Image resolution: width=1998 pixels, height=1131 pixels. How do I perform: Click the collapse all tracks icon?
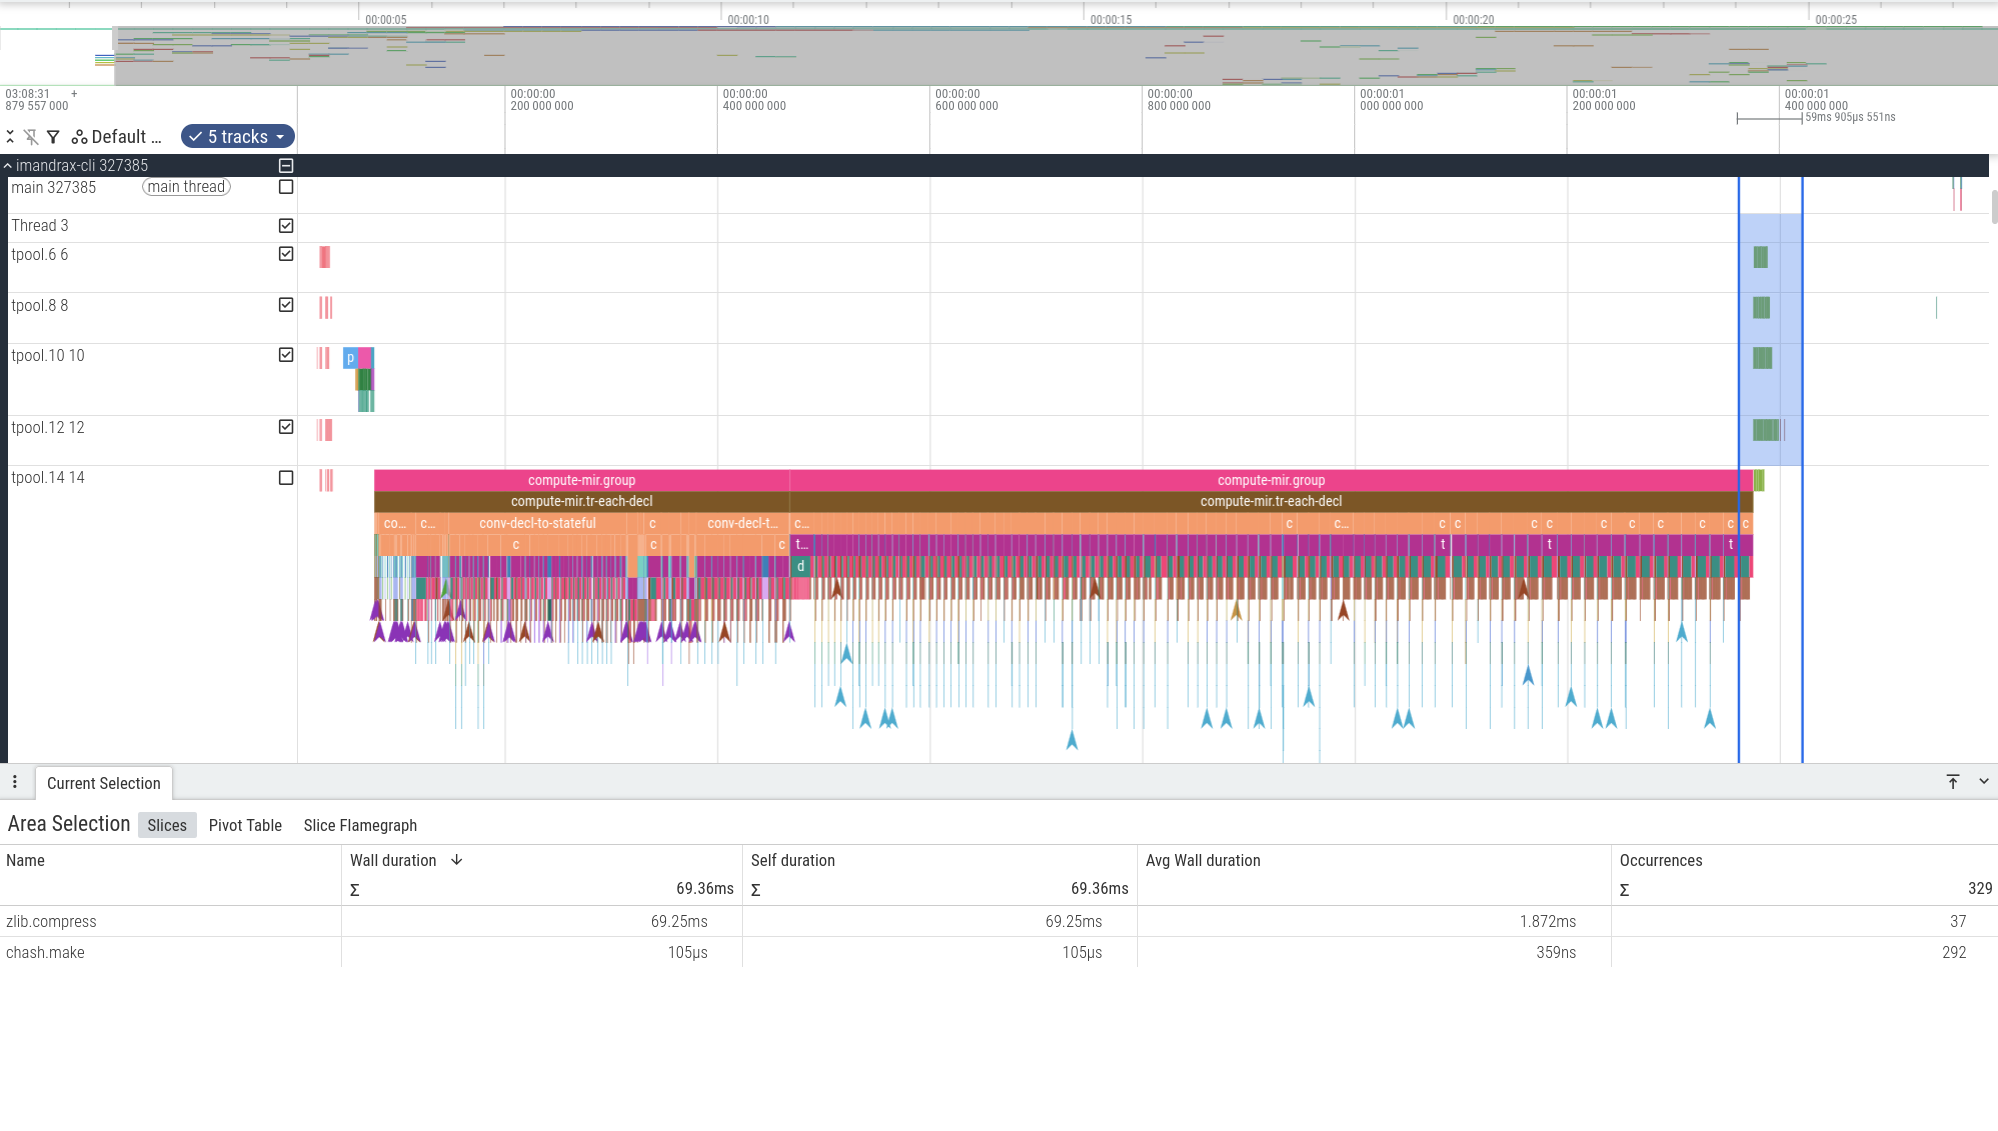tap(10, 137)
